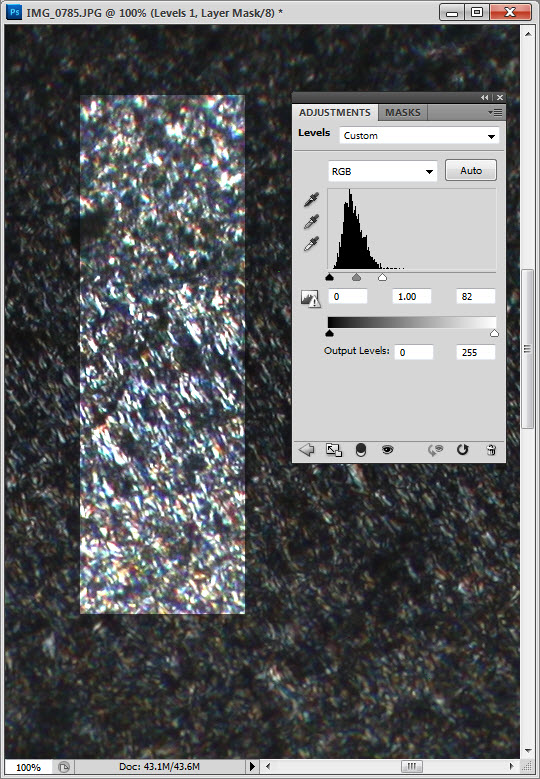Viewport: 540px width, 779px height.
Task: Switch to the MASKS tab
Action: click(402, 113)
